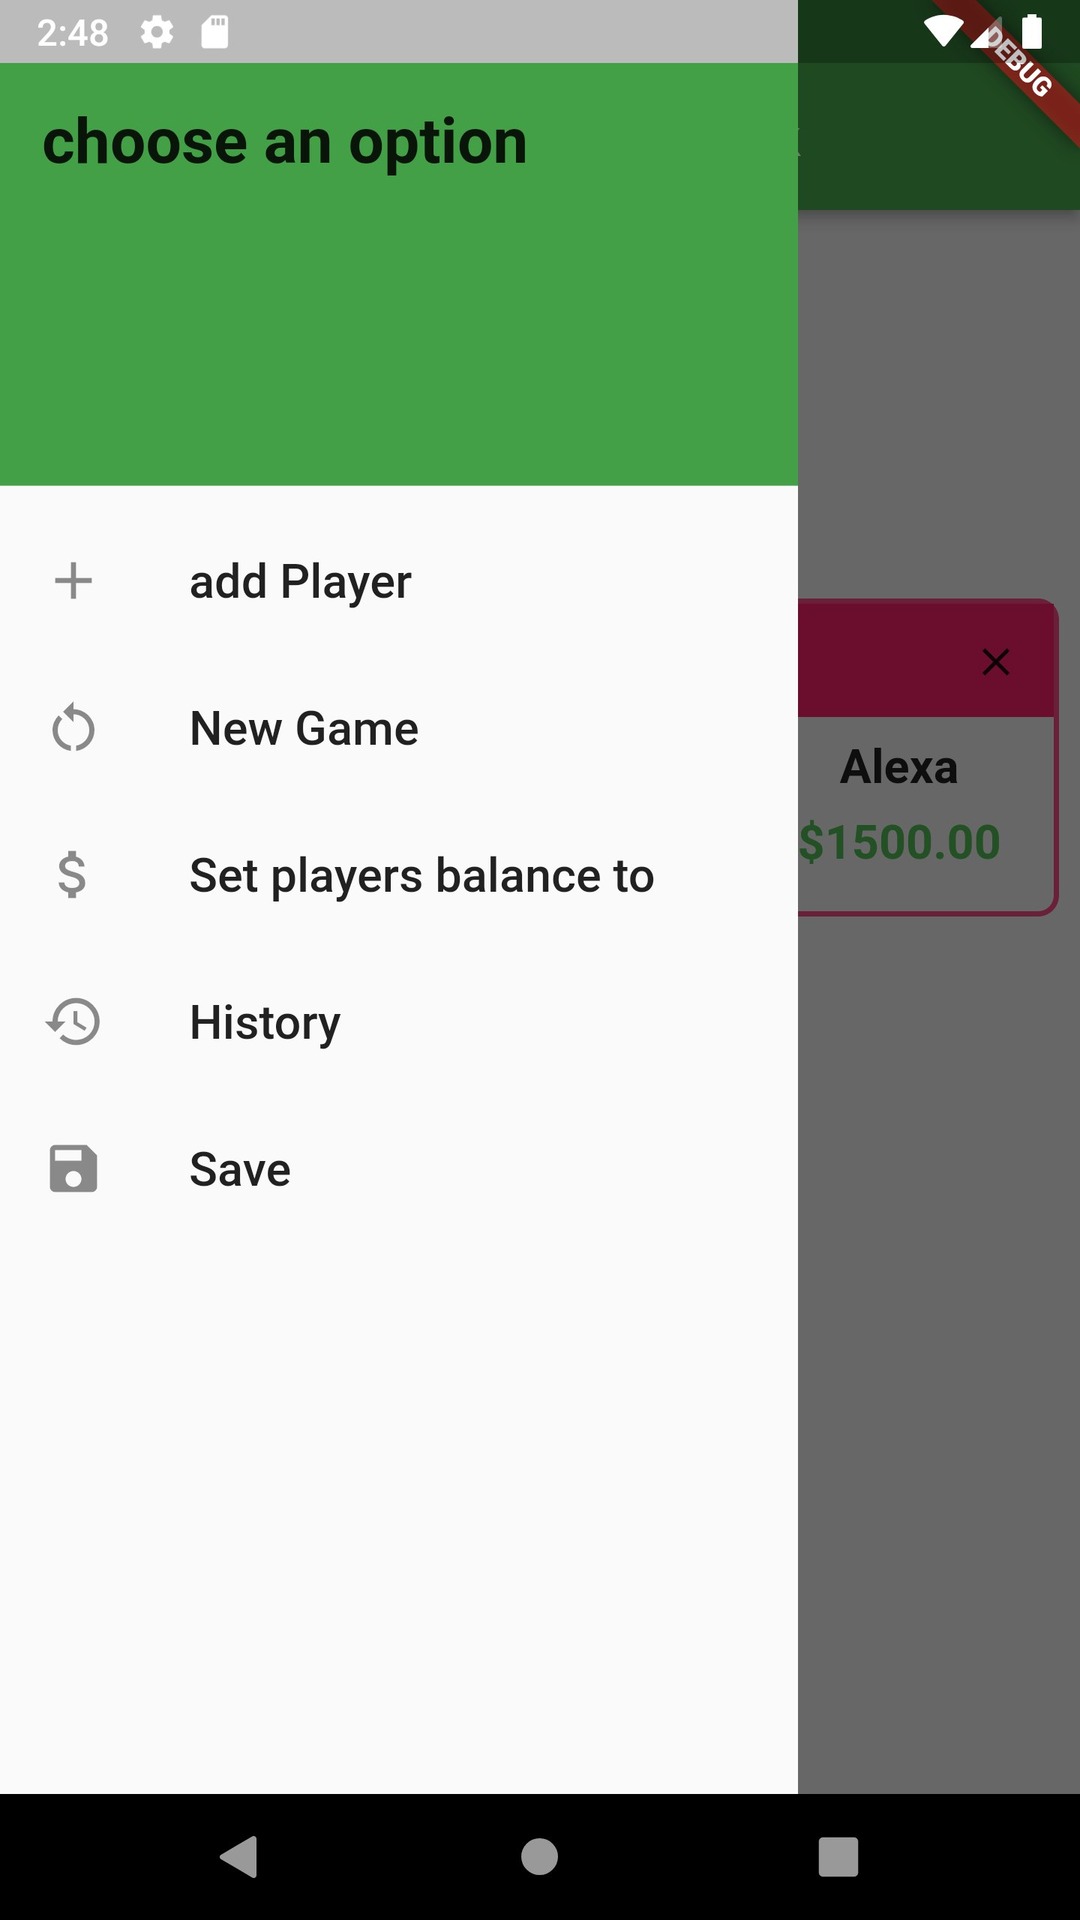Image resolution: width=1080 pixels, height=1920 pixels.
Task: Click the refresh icon for New Game
Action: click(73, 728)
